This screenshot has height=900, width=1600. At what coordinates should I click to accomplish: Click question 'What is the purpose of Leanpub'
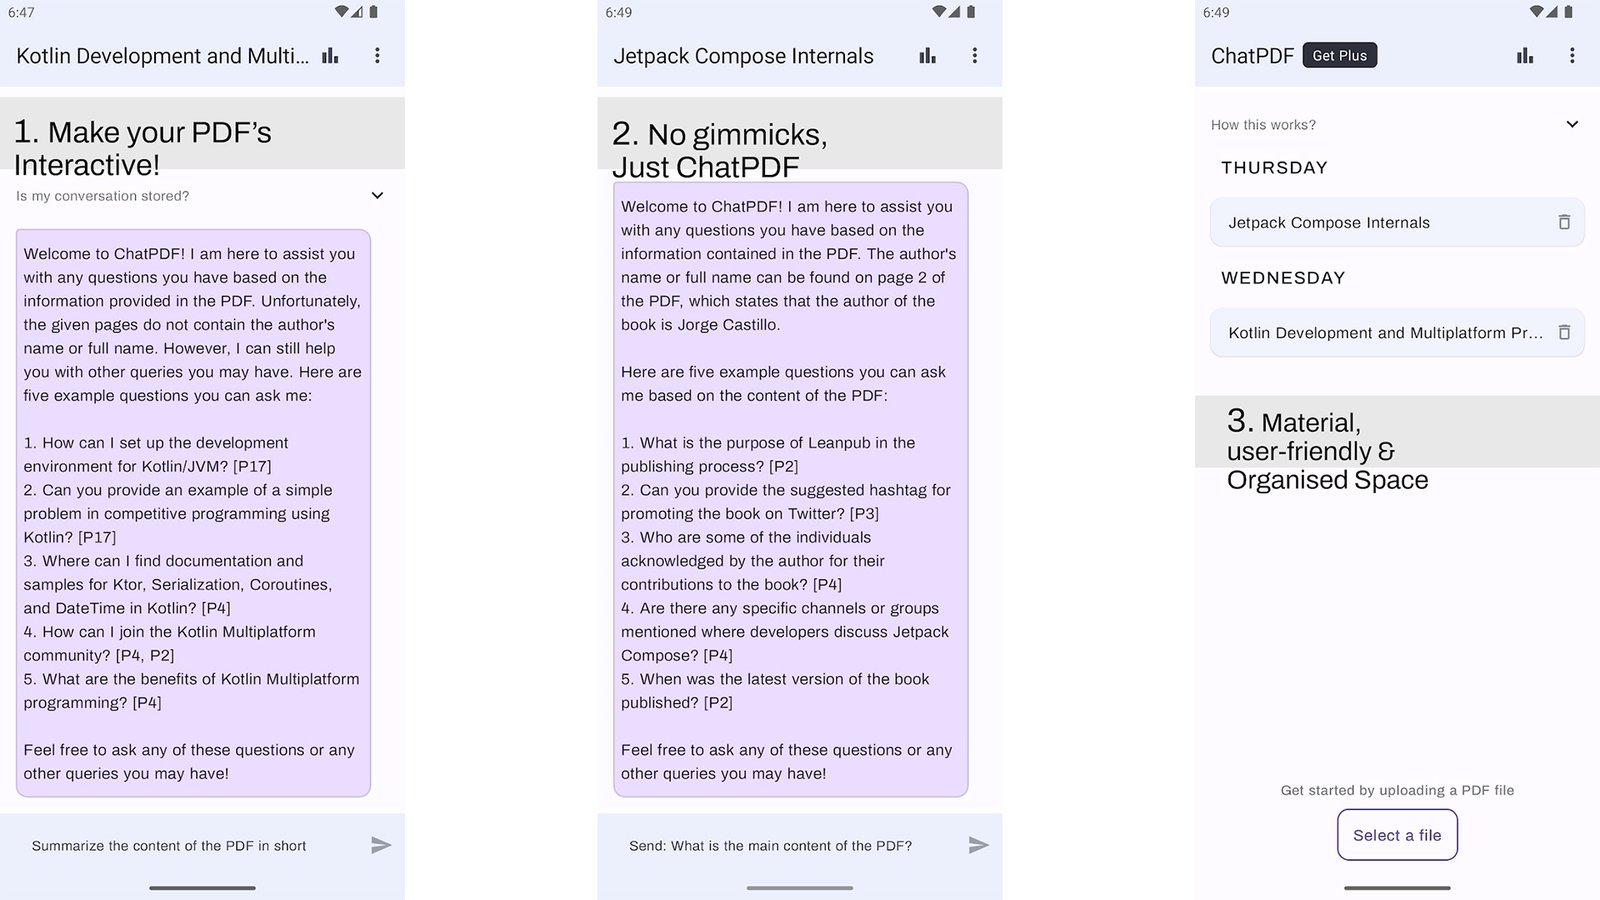tap(768, 454)
